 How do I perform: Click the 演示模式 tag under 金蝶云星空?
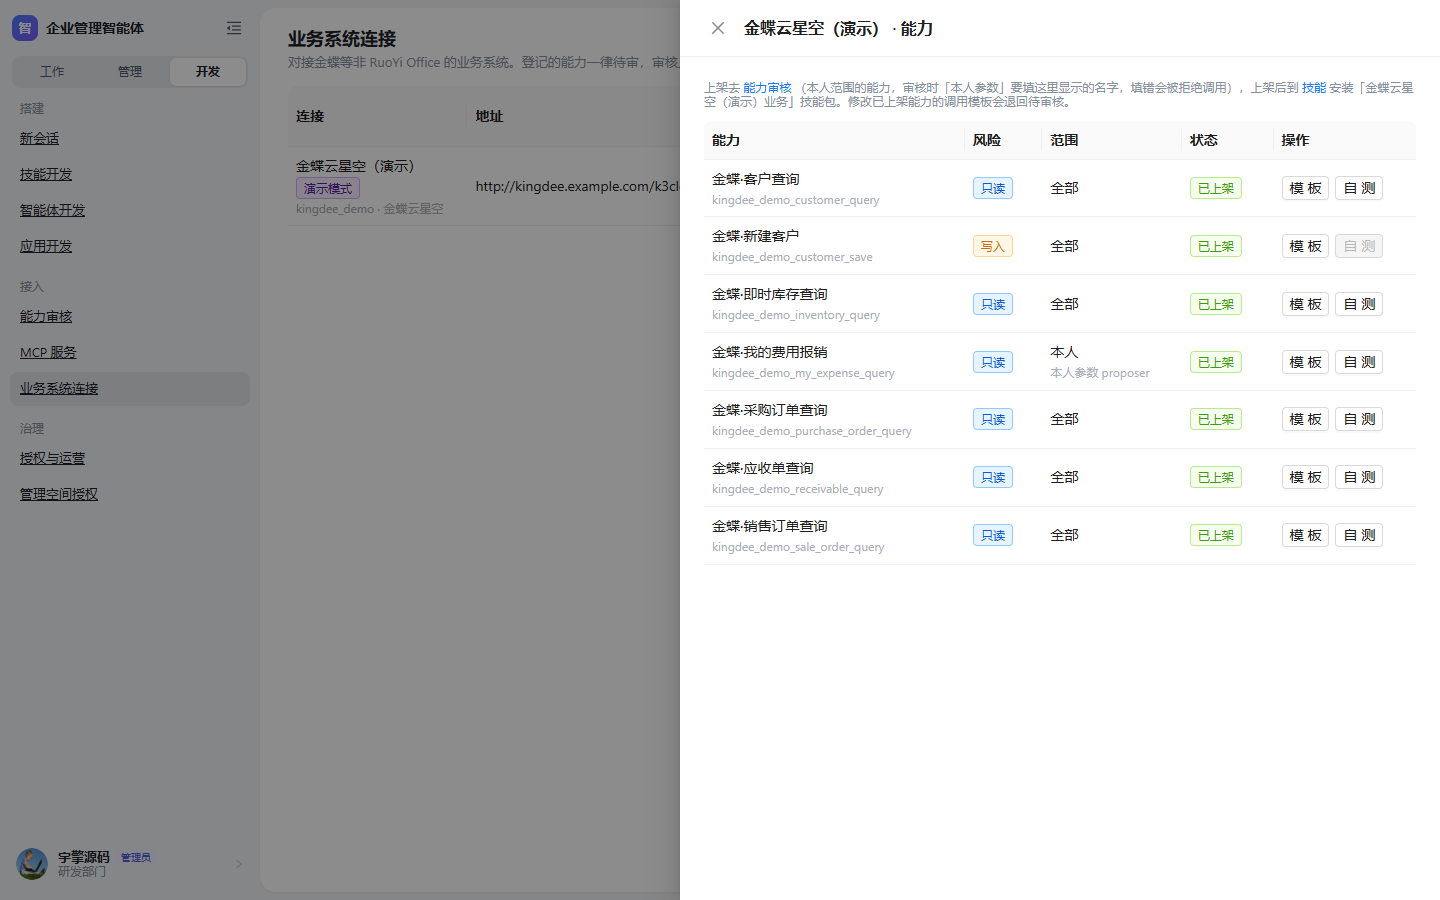[328, 188]
